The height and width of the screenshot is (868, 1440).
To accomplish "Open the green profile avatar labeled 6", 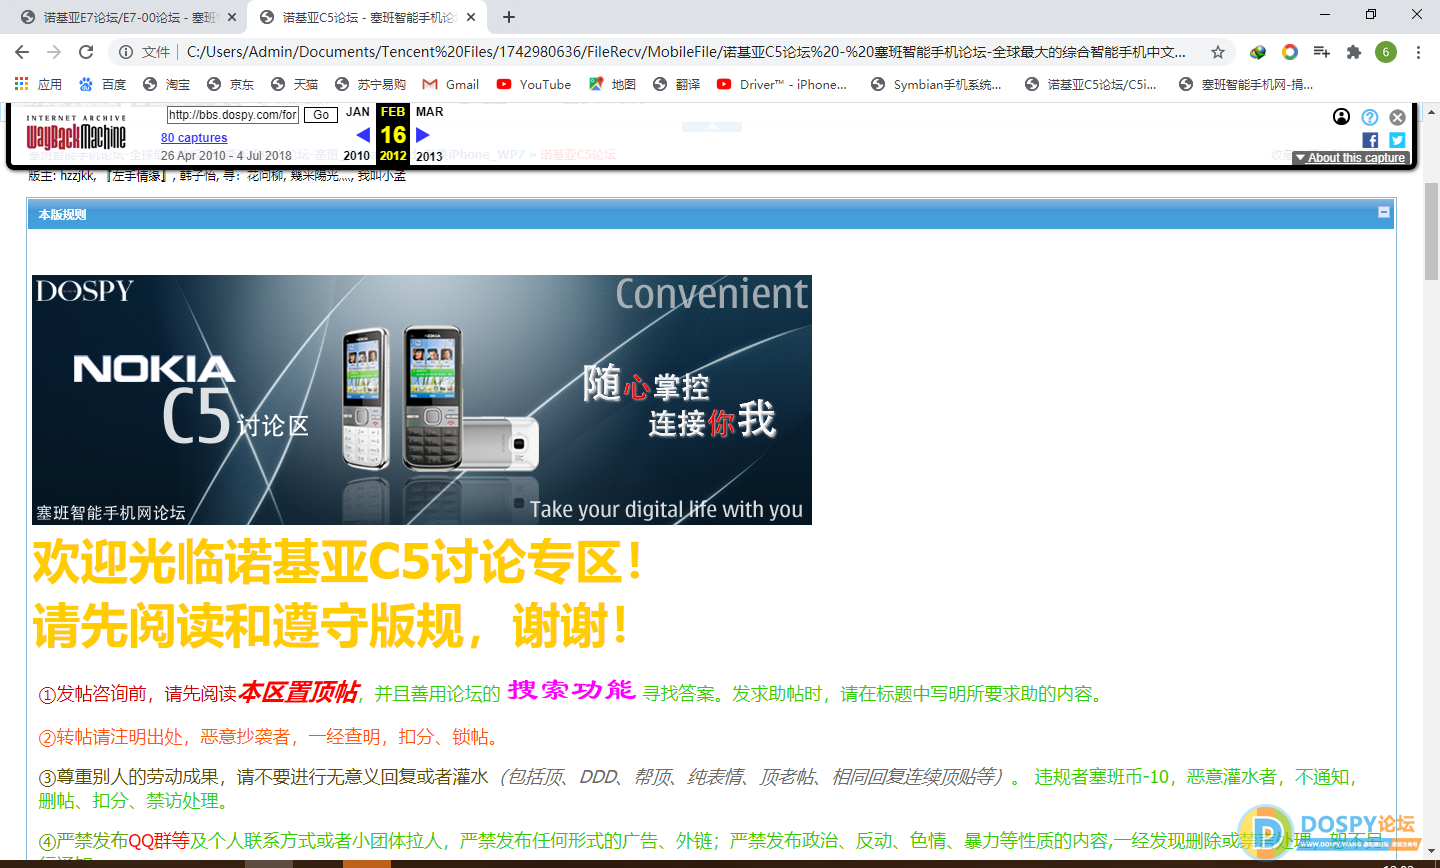I will 1386,52.
